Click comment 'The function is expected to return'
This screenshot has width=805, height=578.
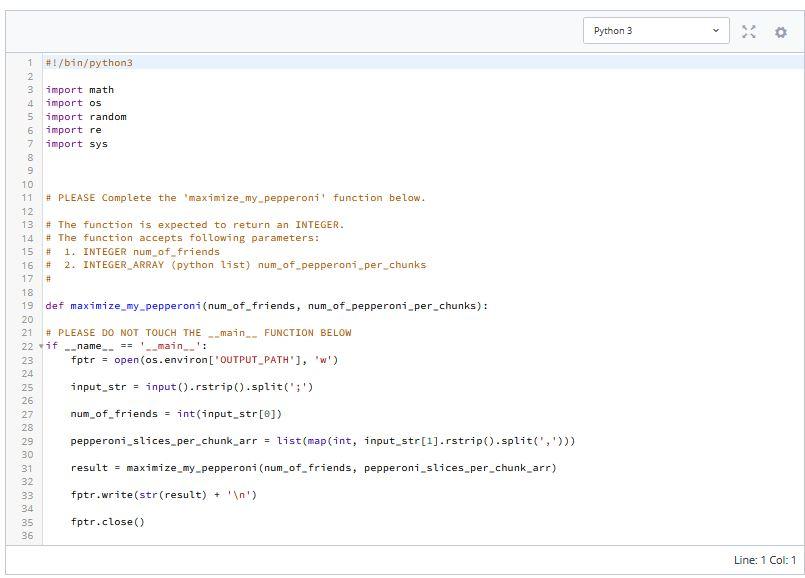click(x=195, y=225)
